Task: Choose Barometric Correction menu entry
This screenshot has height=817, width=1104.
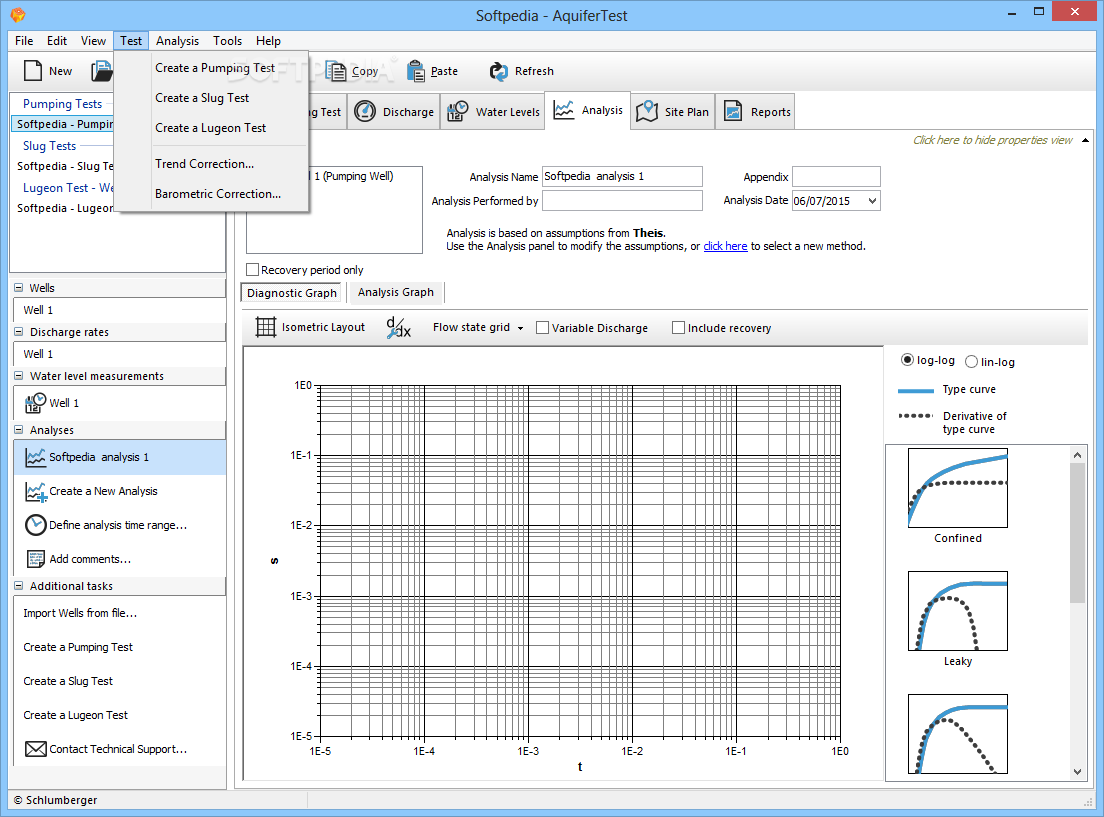Action: click(x=218, y=194)
